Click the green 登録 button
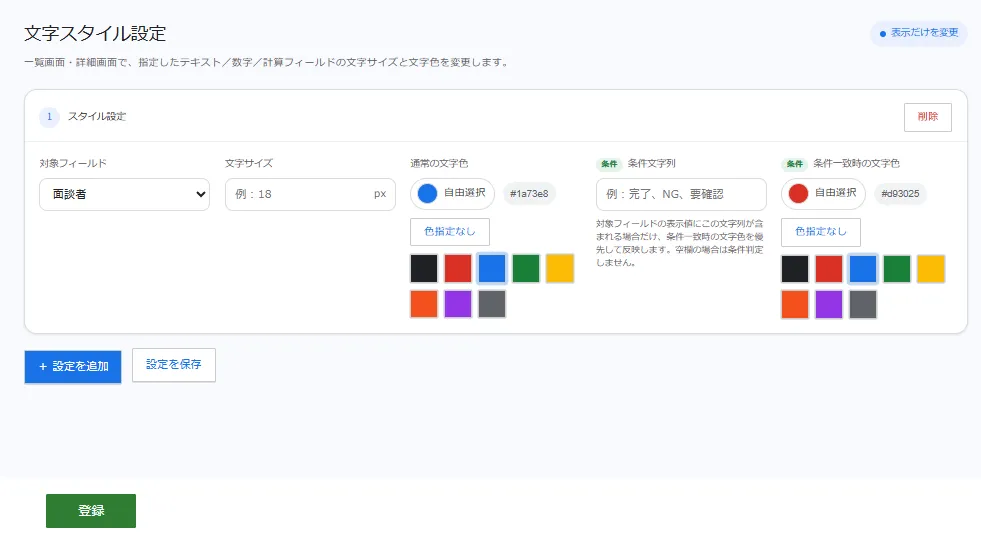The image size is (981, 536). click(91, 511)
